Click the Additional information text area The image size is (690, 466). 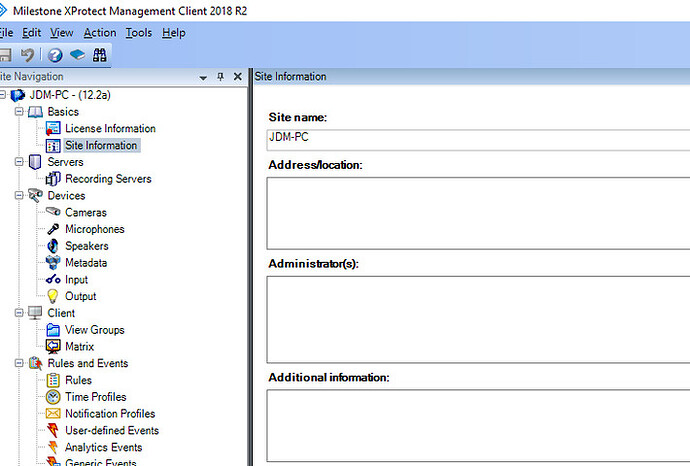(478, 426)
